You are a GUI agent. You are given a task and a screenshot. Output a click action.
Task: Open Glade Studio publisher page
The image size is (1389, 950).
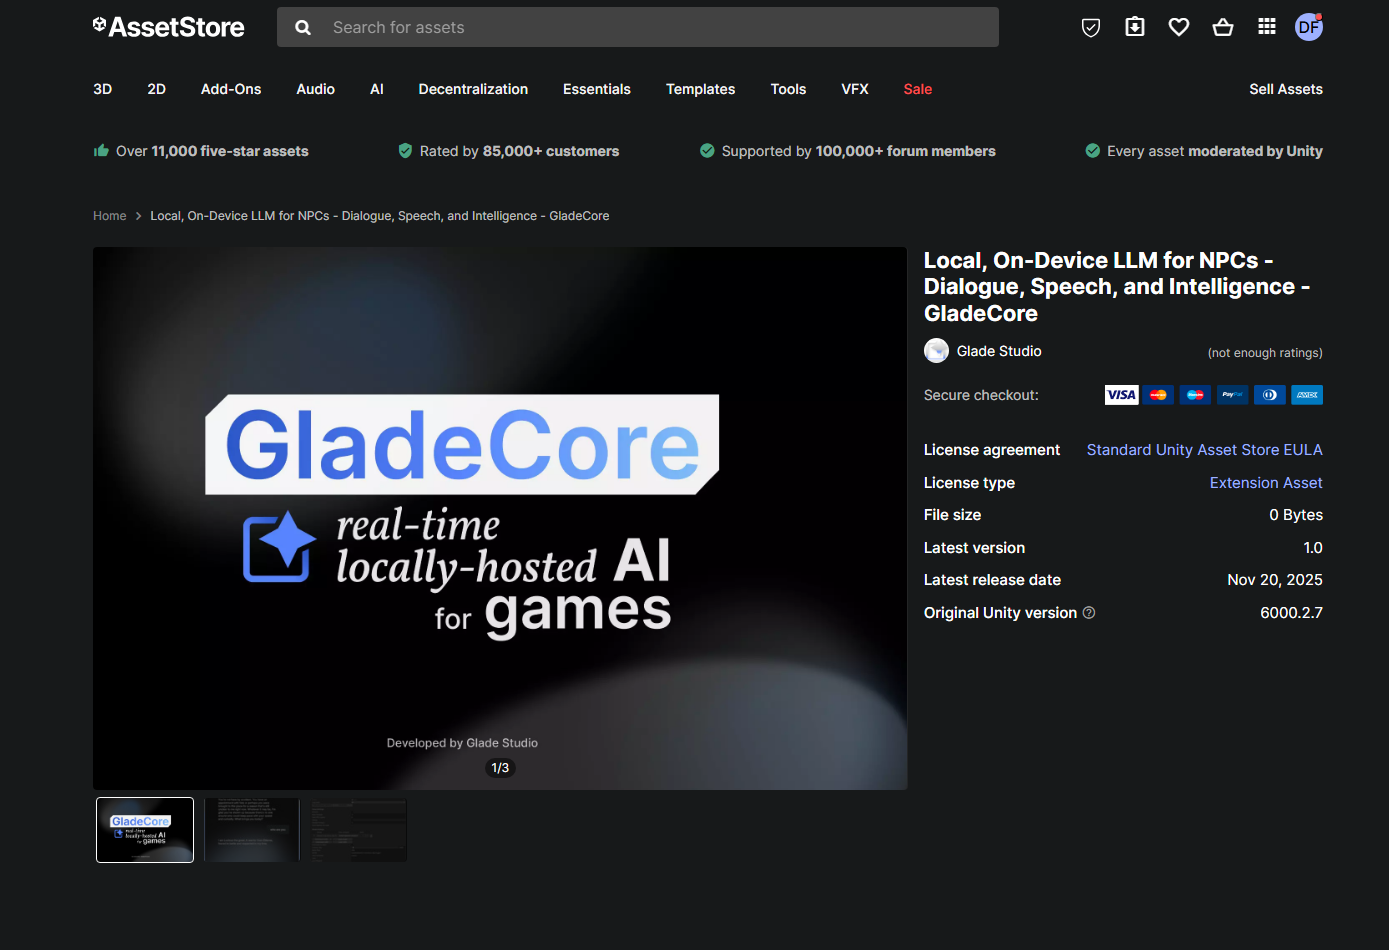tap(998, 351)
